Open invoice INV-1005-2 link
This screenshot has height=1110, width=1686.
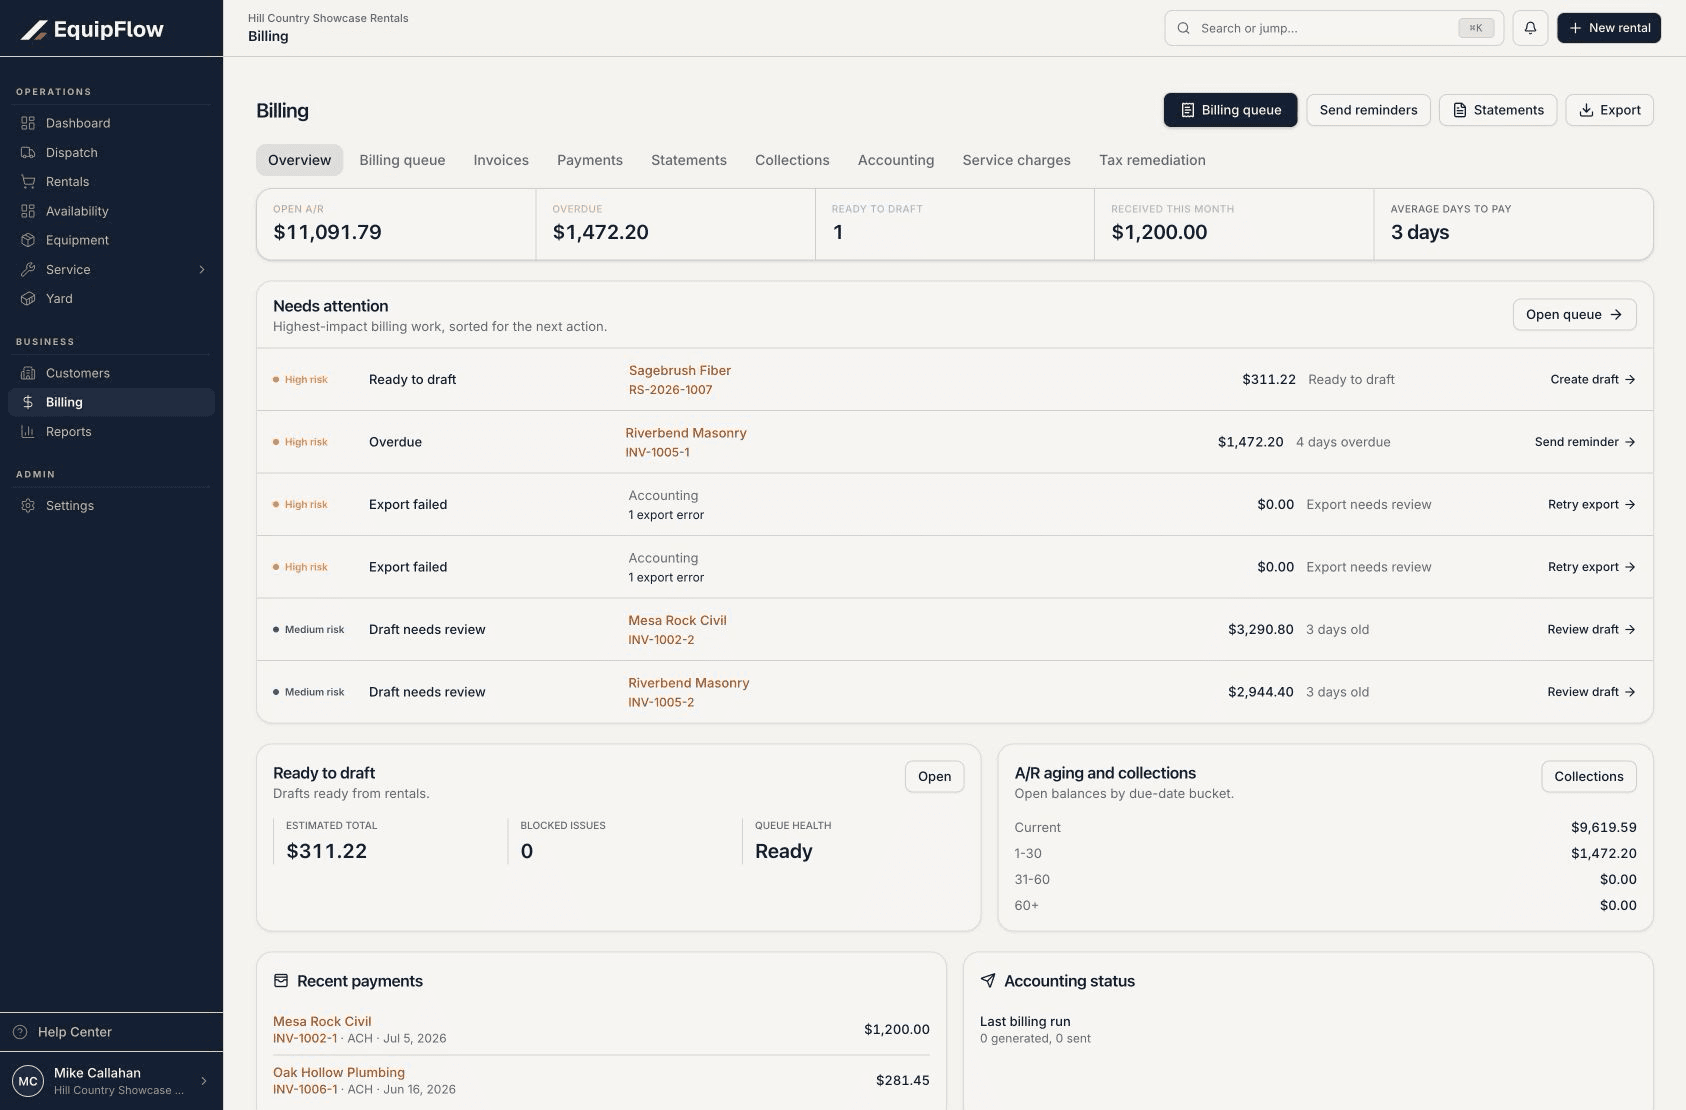(x=661, y=702)
